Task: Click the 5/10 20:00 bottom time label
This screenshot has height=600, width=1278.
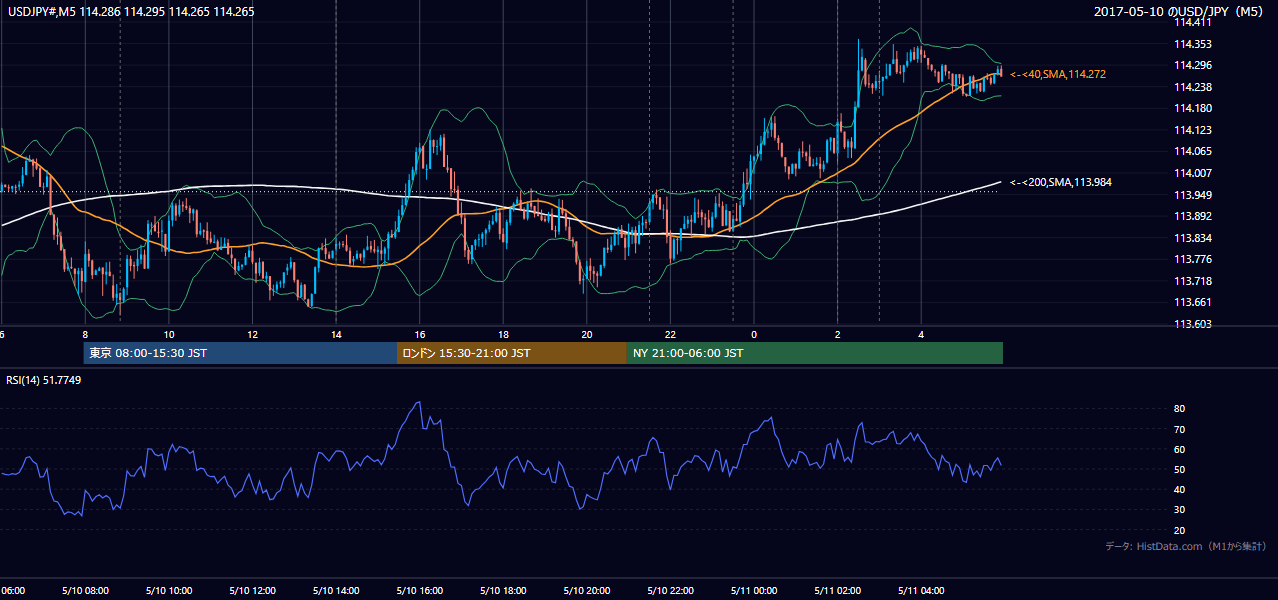Action: tap(587, 591)
